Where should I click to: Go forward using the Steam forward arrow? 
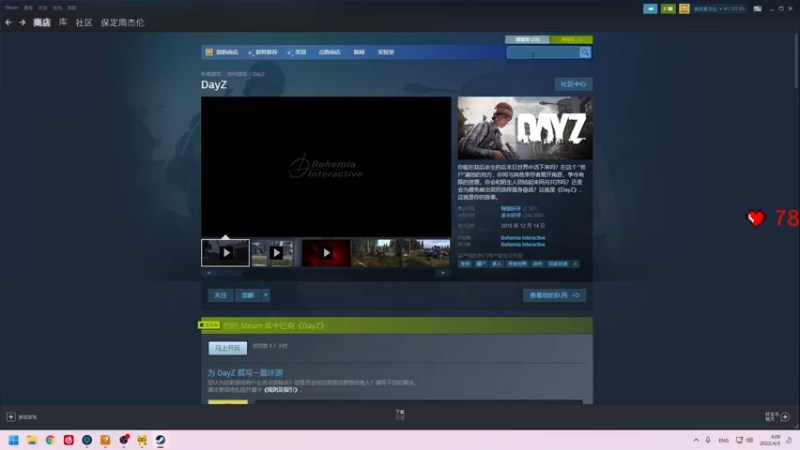22,22
